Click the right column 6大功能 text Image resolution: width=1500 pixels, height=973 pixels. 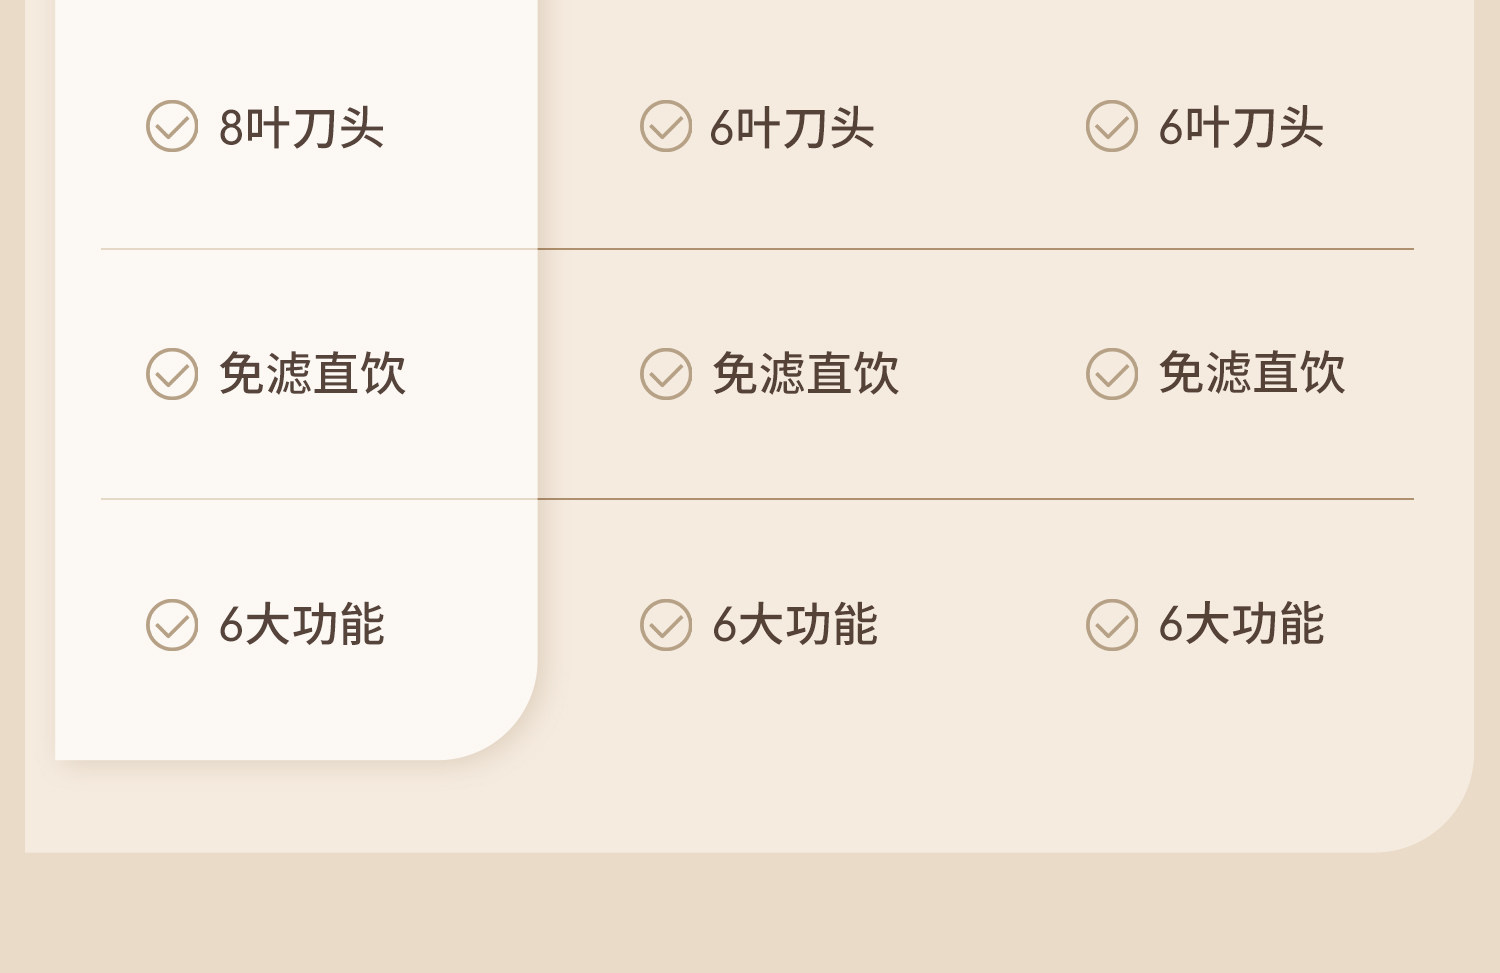point(1241,625)
